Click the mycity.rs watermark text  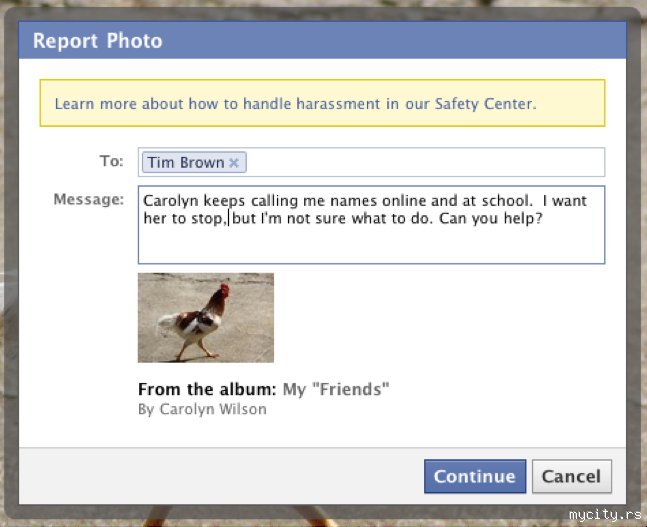click(x=604, y=514)
